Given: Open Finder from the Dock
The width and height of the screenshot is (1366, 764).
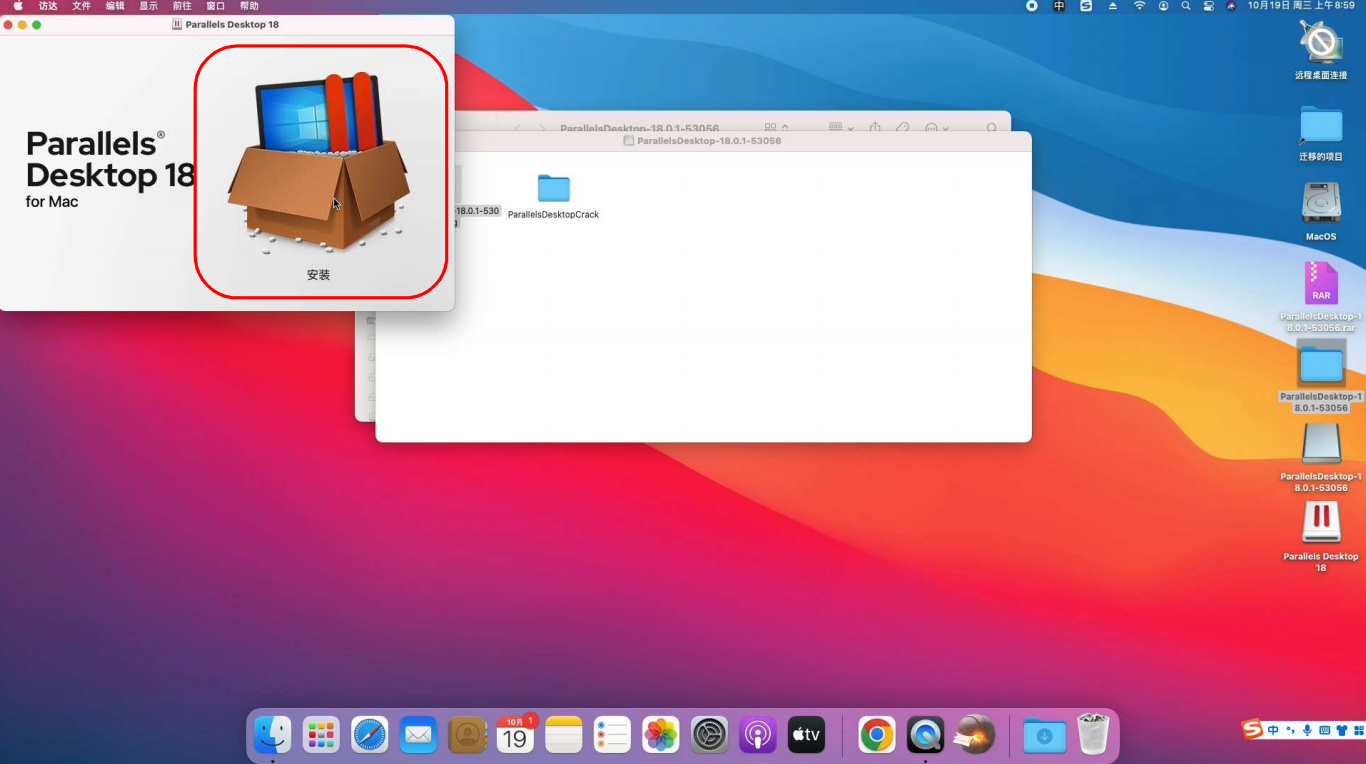Looking at the screenshot, I should point(272,735).
